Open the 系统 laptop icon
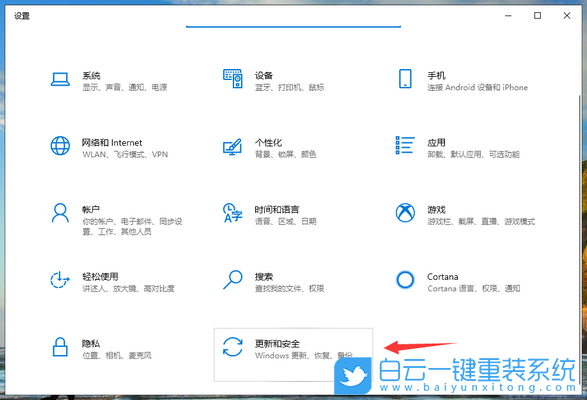The image size is (587, 400). [60, 79]
